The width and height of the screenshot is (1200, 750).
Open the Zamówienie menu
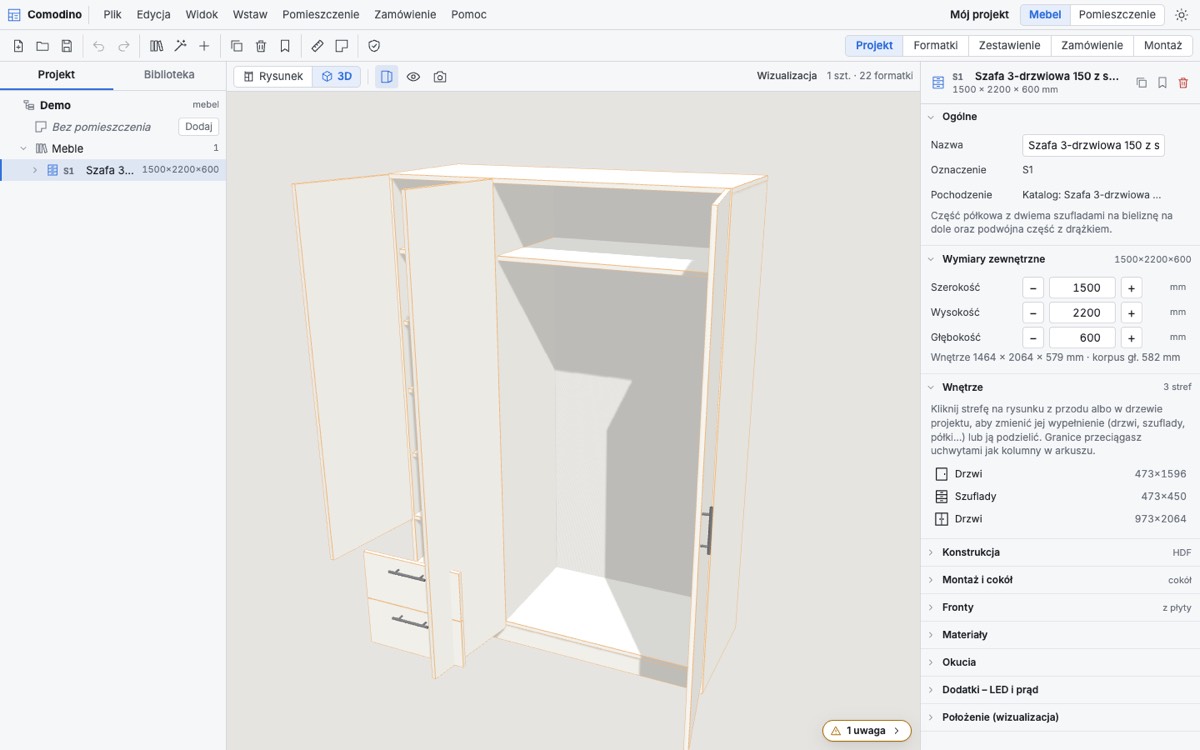[x=405, y=15]
